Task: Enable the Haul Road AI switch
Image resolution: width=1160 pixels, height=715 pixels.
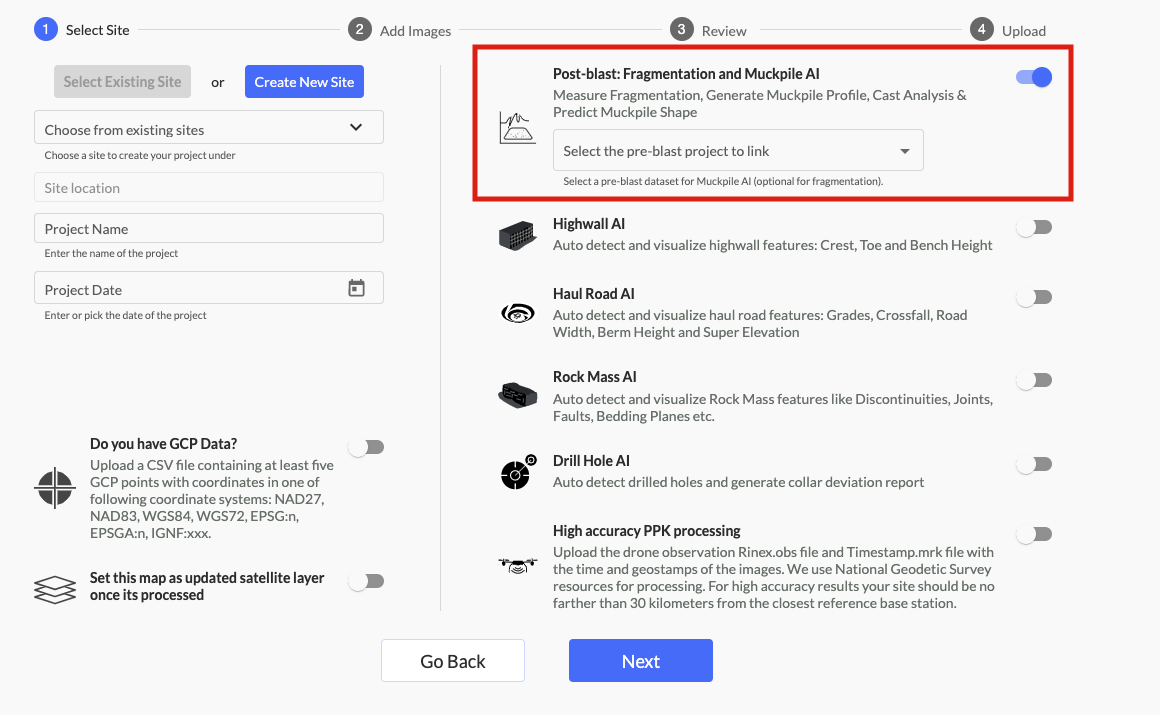Action: (x=1034, y=297)
